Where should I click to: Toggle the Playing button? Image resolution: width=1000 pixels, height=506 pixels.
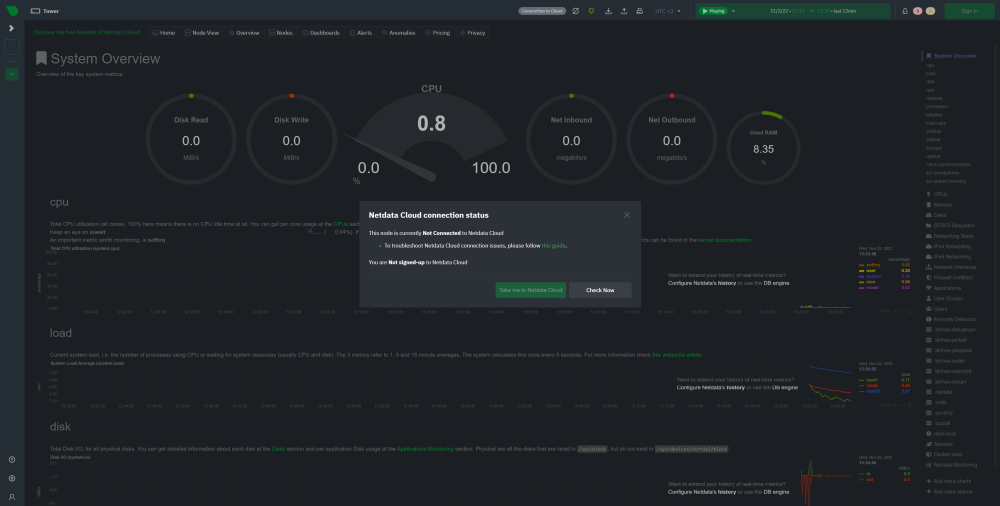coord(713,11)
